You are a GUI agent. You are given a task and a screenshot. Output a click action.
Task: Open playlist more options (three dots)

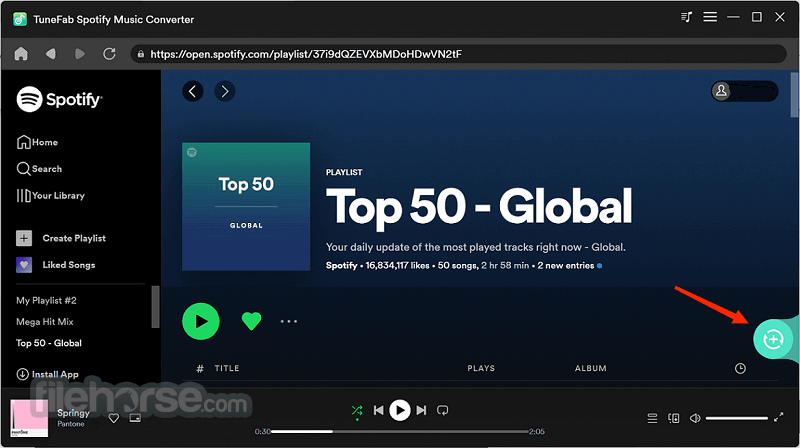coord(289,321)
